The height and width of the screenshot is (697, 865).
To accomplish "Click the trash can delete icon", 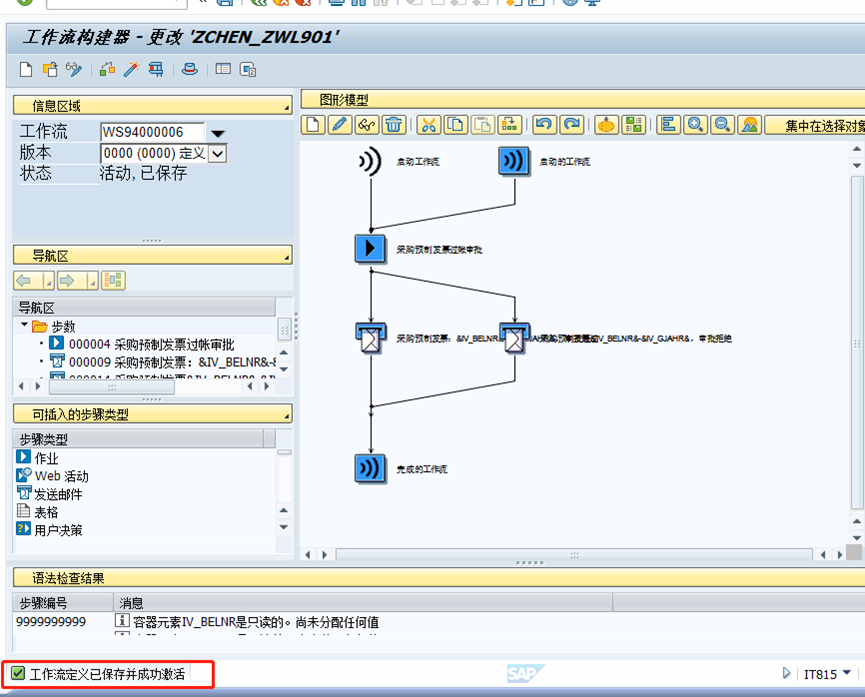I will pyautogui.click(x=394, y=125).
